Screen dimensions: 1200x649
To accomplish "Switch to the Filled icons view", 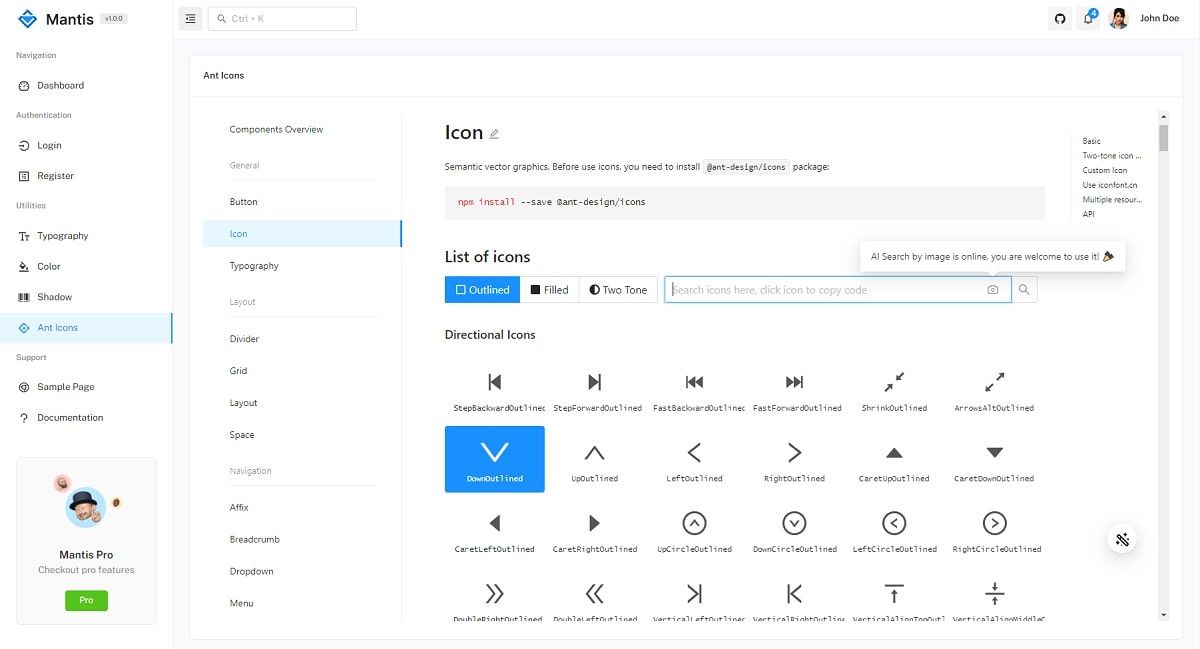I will (x=549, y=289).
